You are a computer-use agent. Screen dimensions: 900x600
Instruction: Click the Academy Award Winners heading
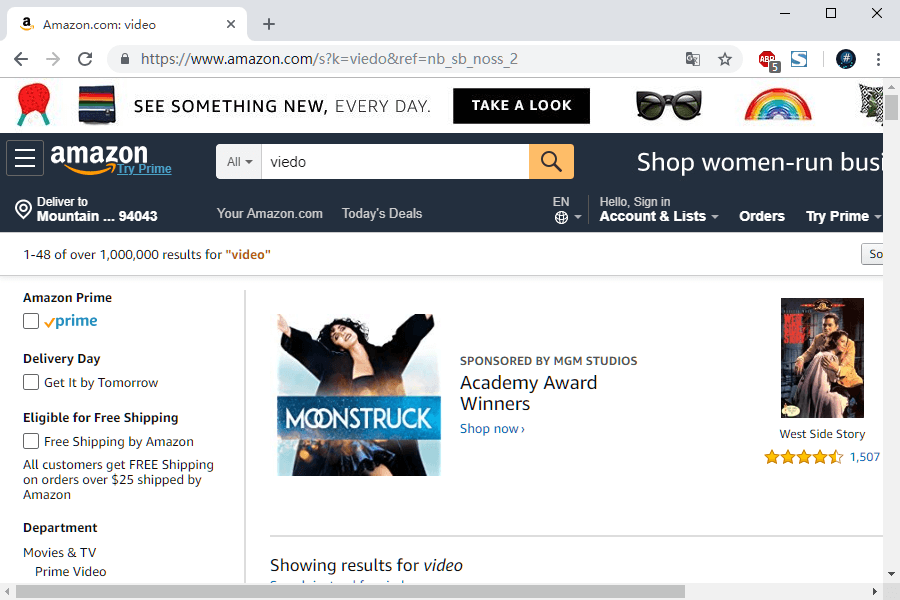(x=529, y=393)
